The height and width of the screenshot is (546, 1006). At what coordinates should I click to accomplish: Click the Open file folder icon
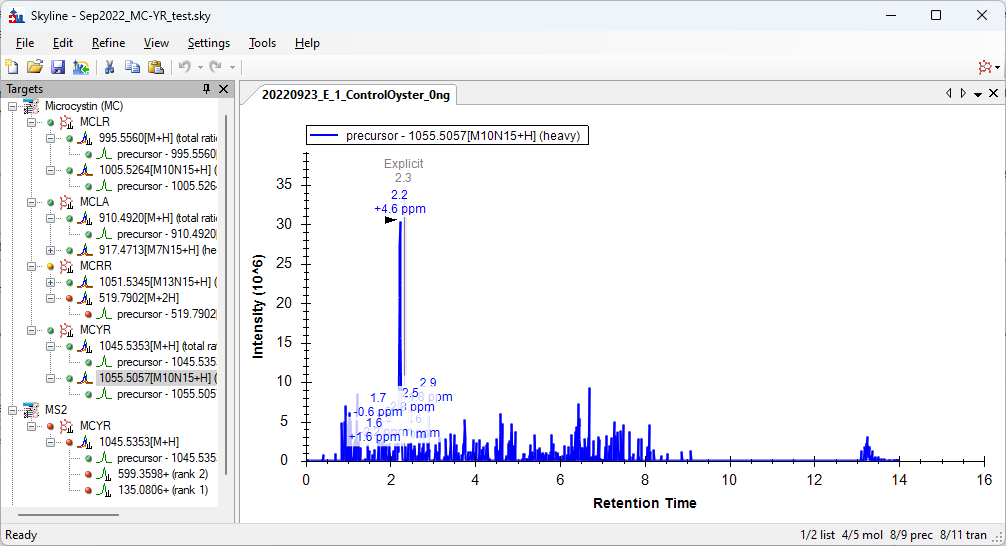(x=35, y=67)
